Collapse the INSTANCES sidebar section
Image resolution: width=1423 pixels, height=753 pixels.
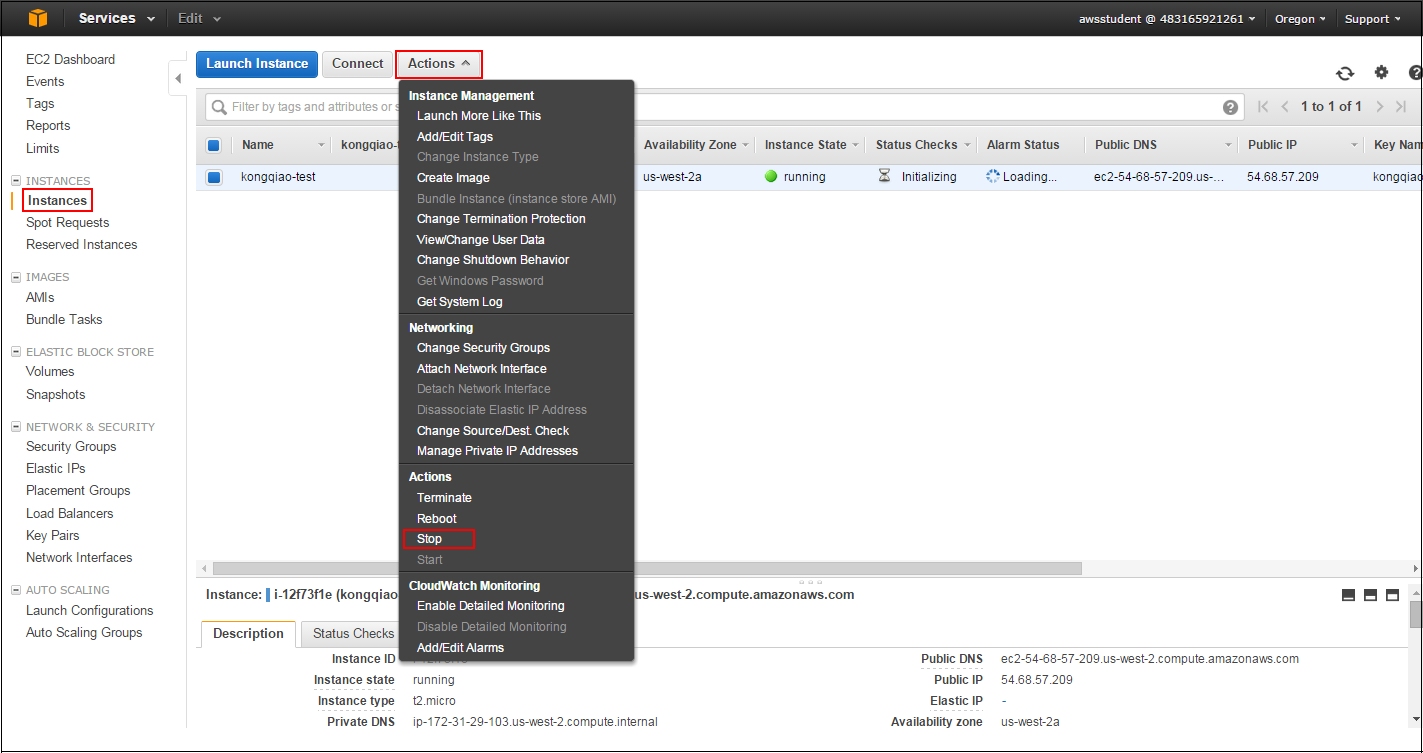point(16,181)
